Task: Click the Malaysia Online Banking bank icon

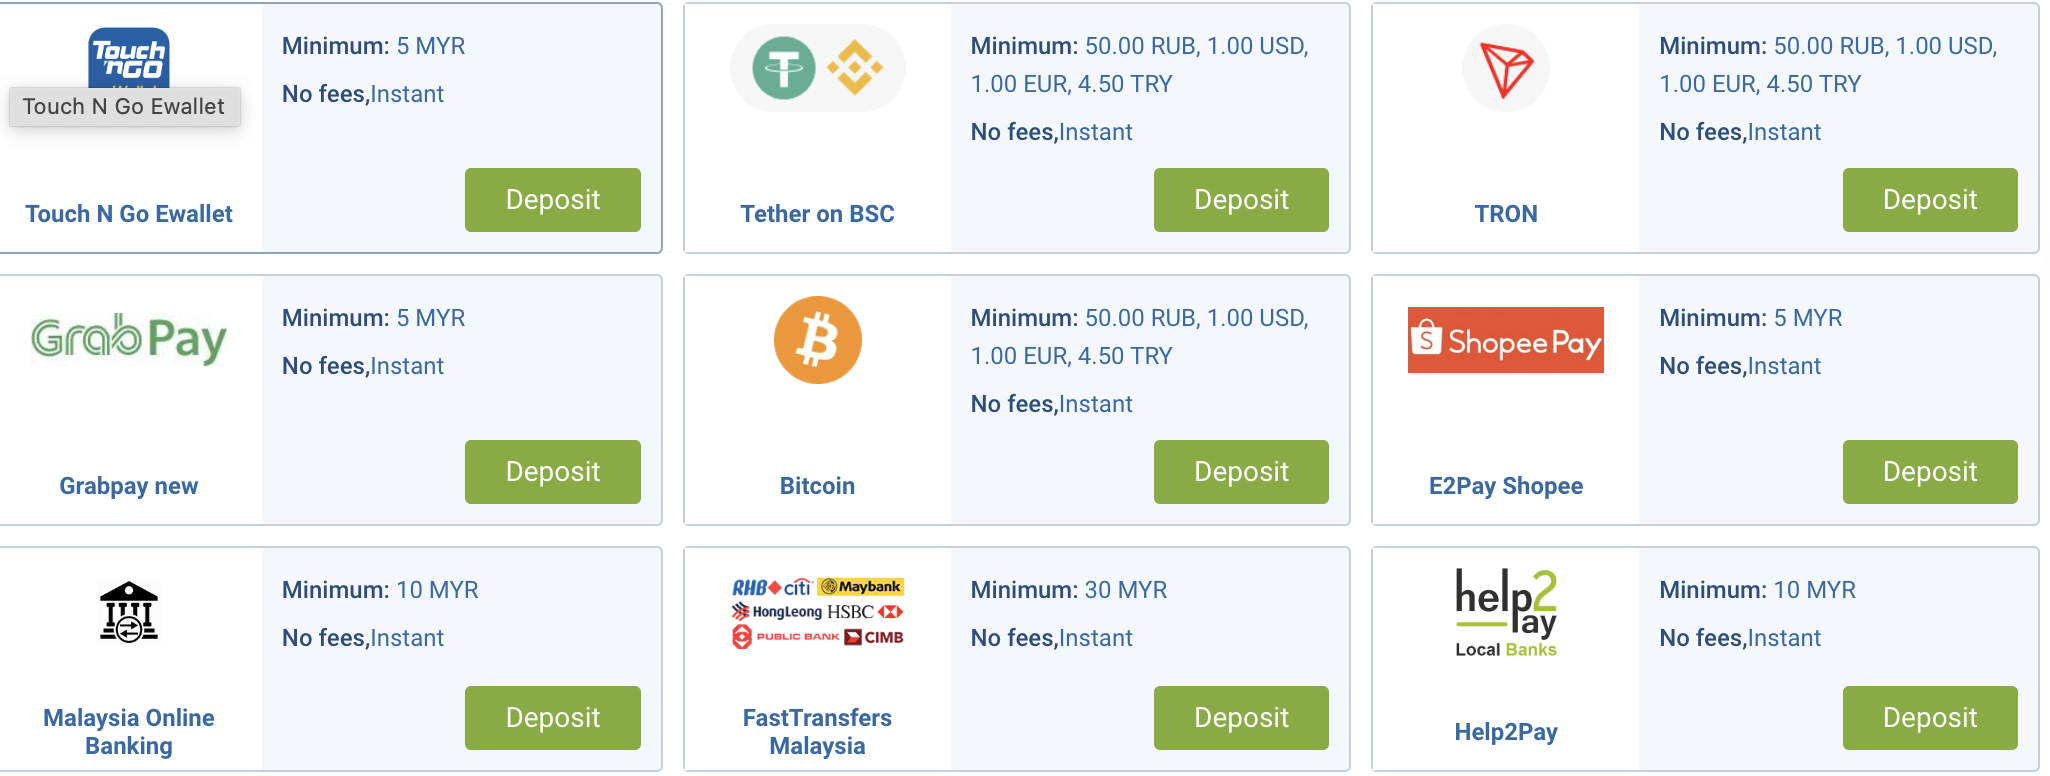Action: tap(129, 611)
